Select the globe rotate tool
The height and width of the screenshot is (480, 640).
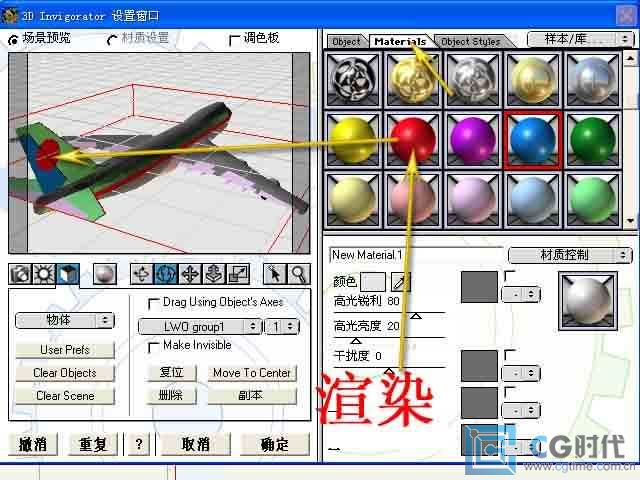click(x=166, y=274)
